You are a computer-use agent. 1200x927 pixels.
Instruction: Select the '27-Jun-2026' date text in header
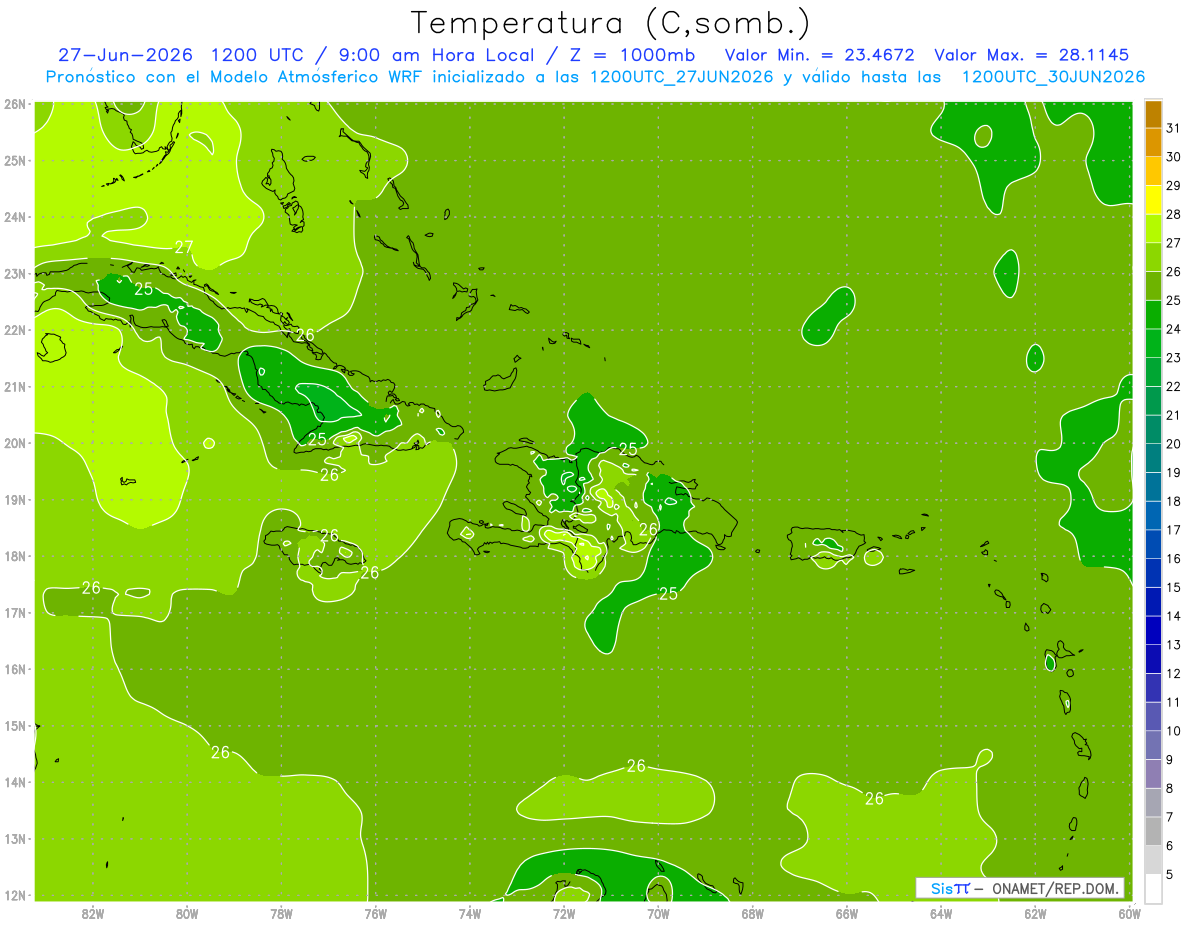click(x=126, y=55)
